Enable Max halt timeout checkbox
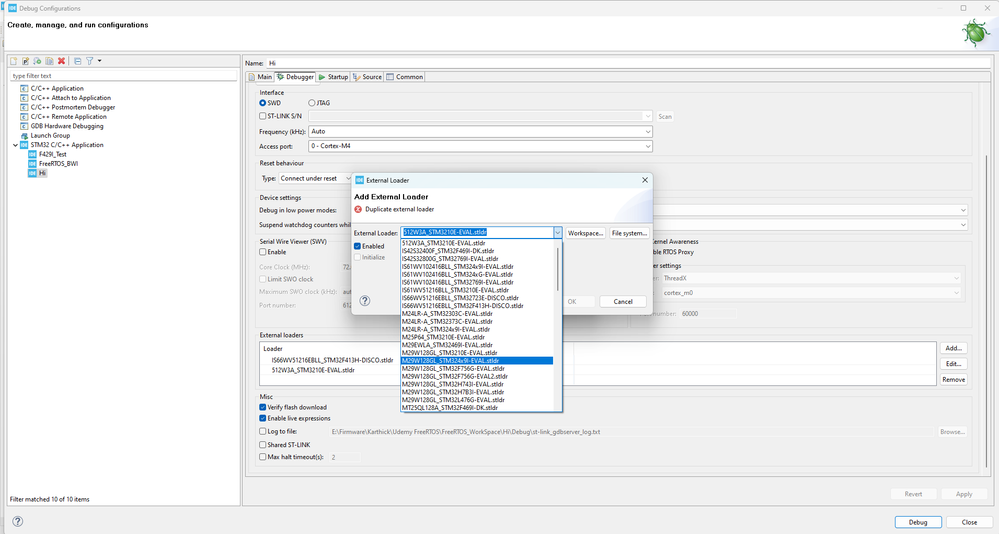Image resolution: width=999 pixels, height=534 pixels. click(x=262, y=457)
